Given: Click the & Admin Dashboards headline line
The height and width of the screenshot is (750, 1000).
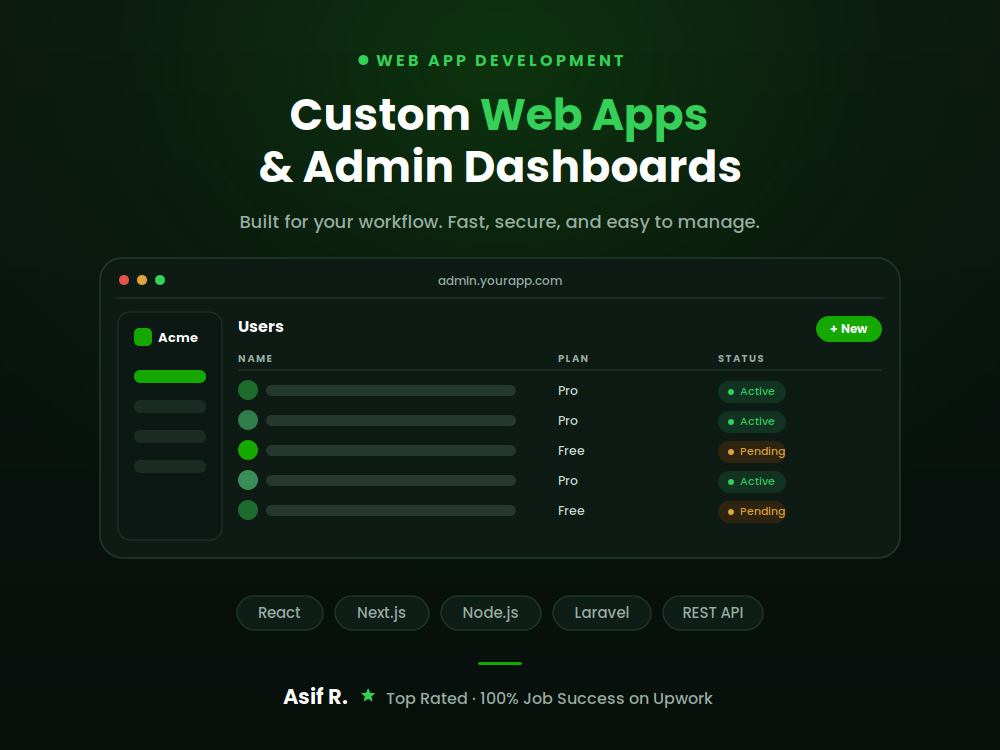Looking at the screenshot, I should pyautogui.click(x=500, y=166).
